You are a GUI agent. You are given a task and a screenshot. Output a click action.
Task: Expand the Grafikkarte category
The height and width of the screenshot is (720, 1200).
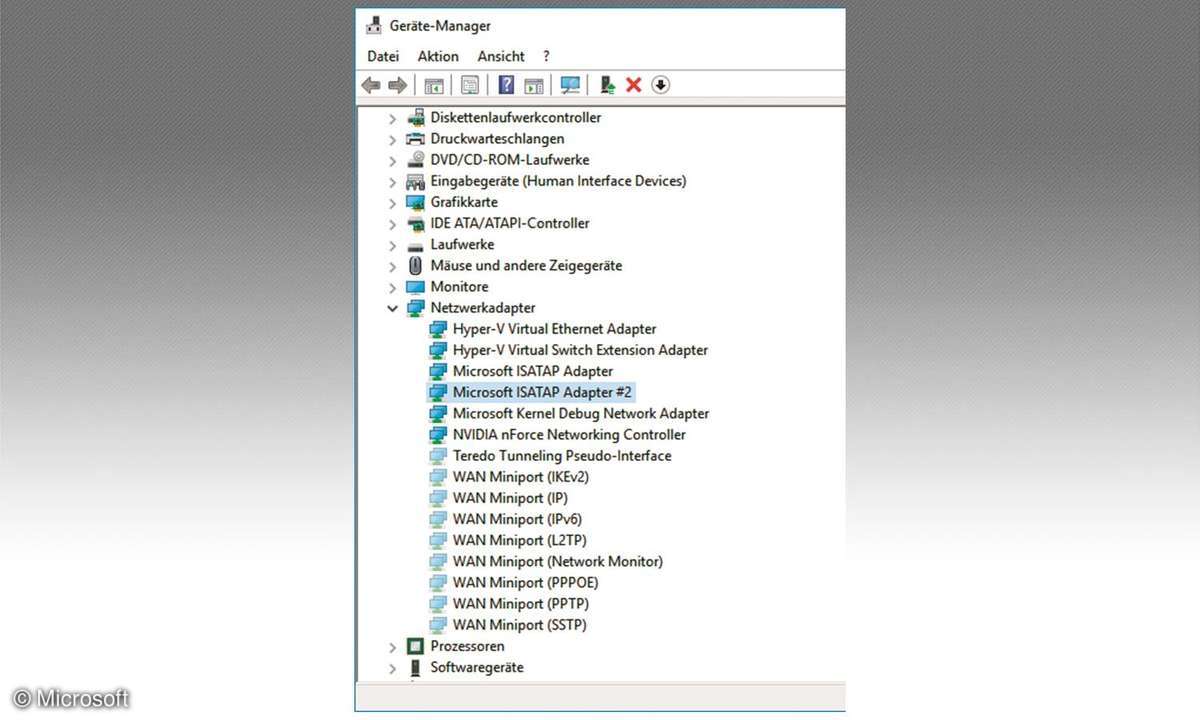click(392, 203)
